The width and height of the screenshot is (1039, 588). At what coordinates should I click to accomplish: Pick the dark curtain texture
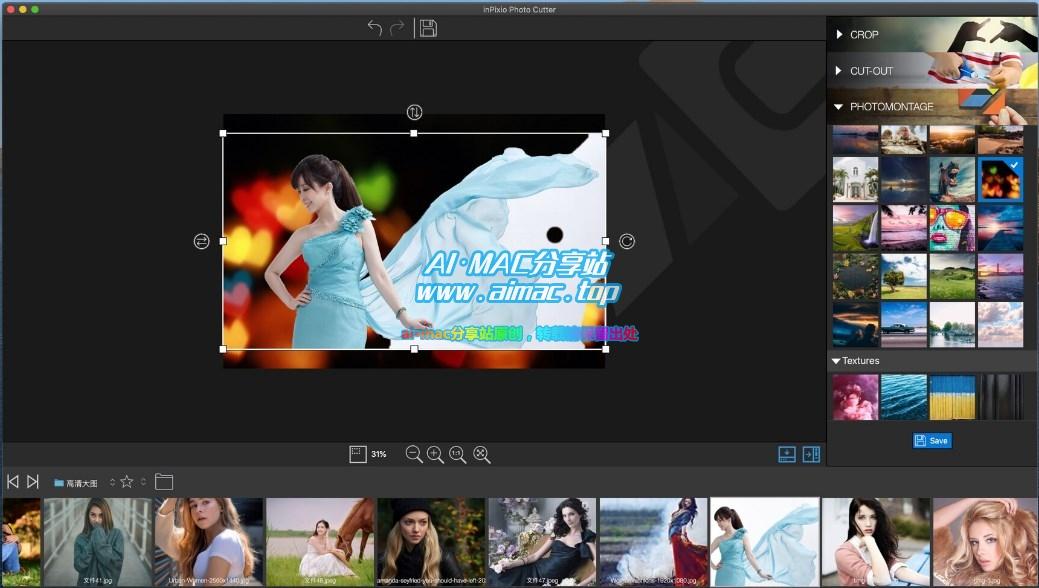(1001, 397)
